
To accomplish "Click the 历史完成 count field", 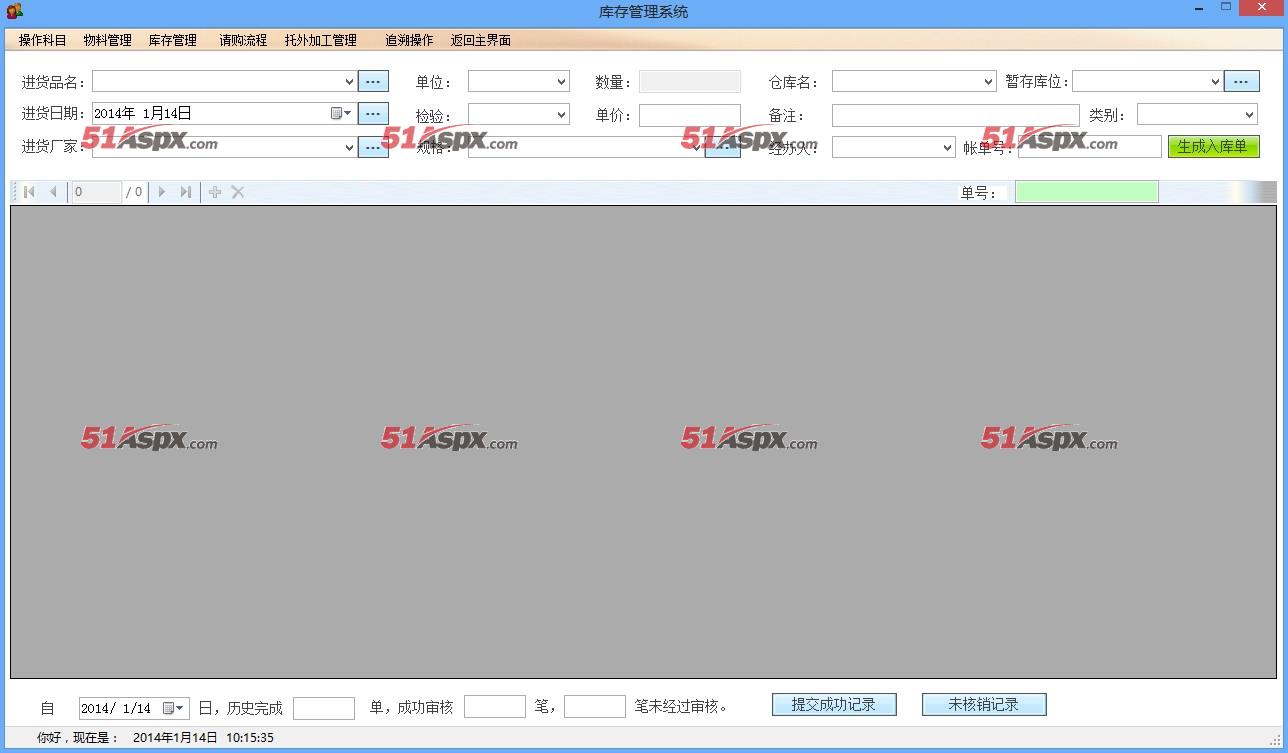I will point(324,708).
